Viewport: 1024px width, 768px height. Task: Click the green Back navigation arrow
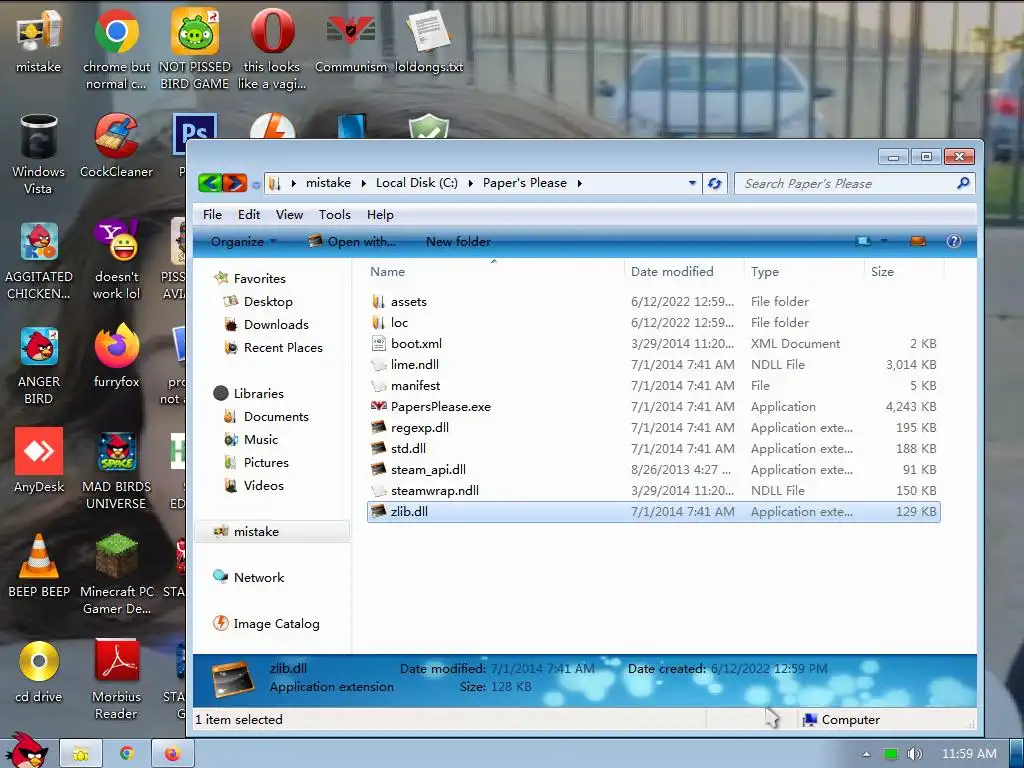pyautogui.click(x=210, y=183)
